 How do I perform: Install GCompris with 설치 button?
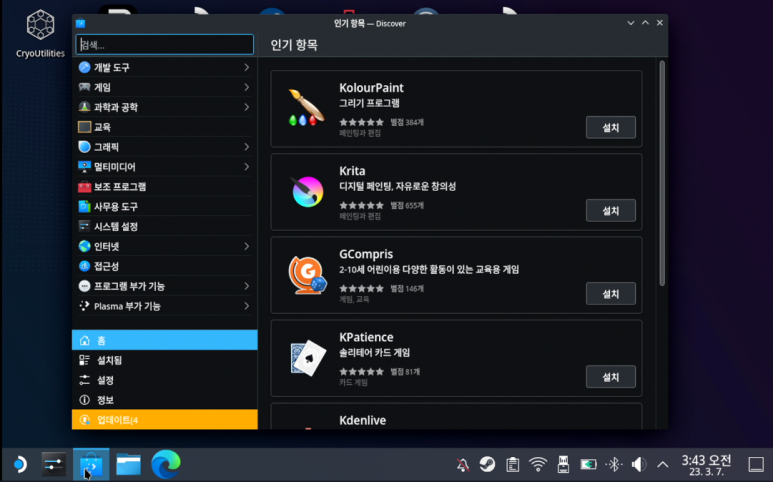pos(610,294)
